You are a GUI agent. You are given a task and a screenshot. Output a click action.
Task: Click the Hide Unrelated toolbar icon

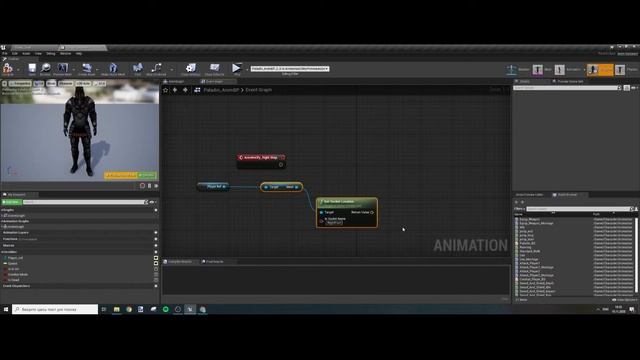[x=156, y=68]
